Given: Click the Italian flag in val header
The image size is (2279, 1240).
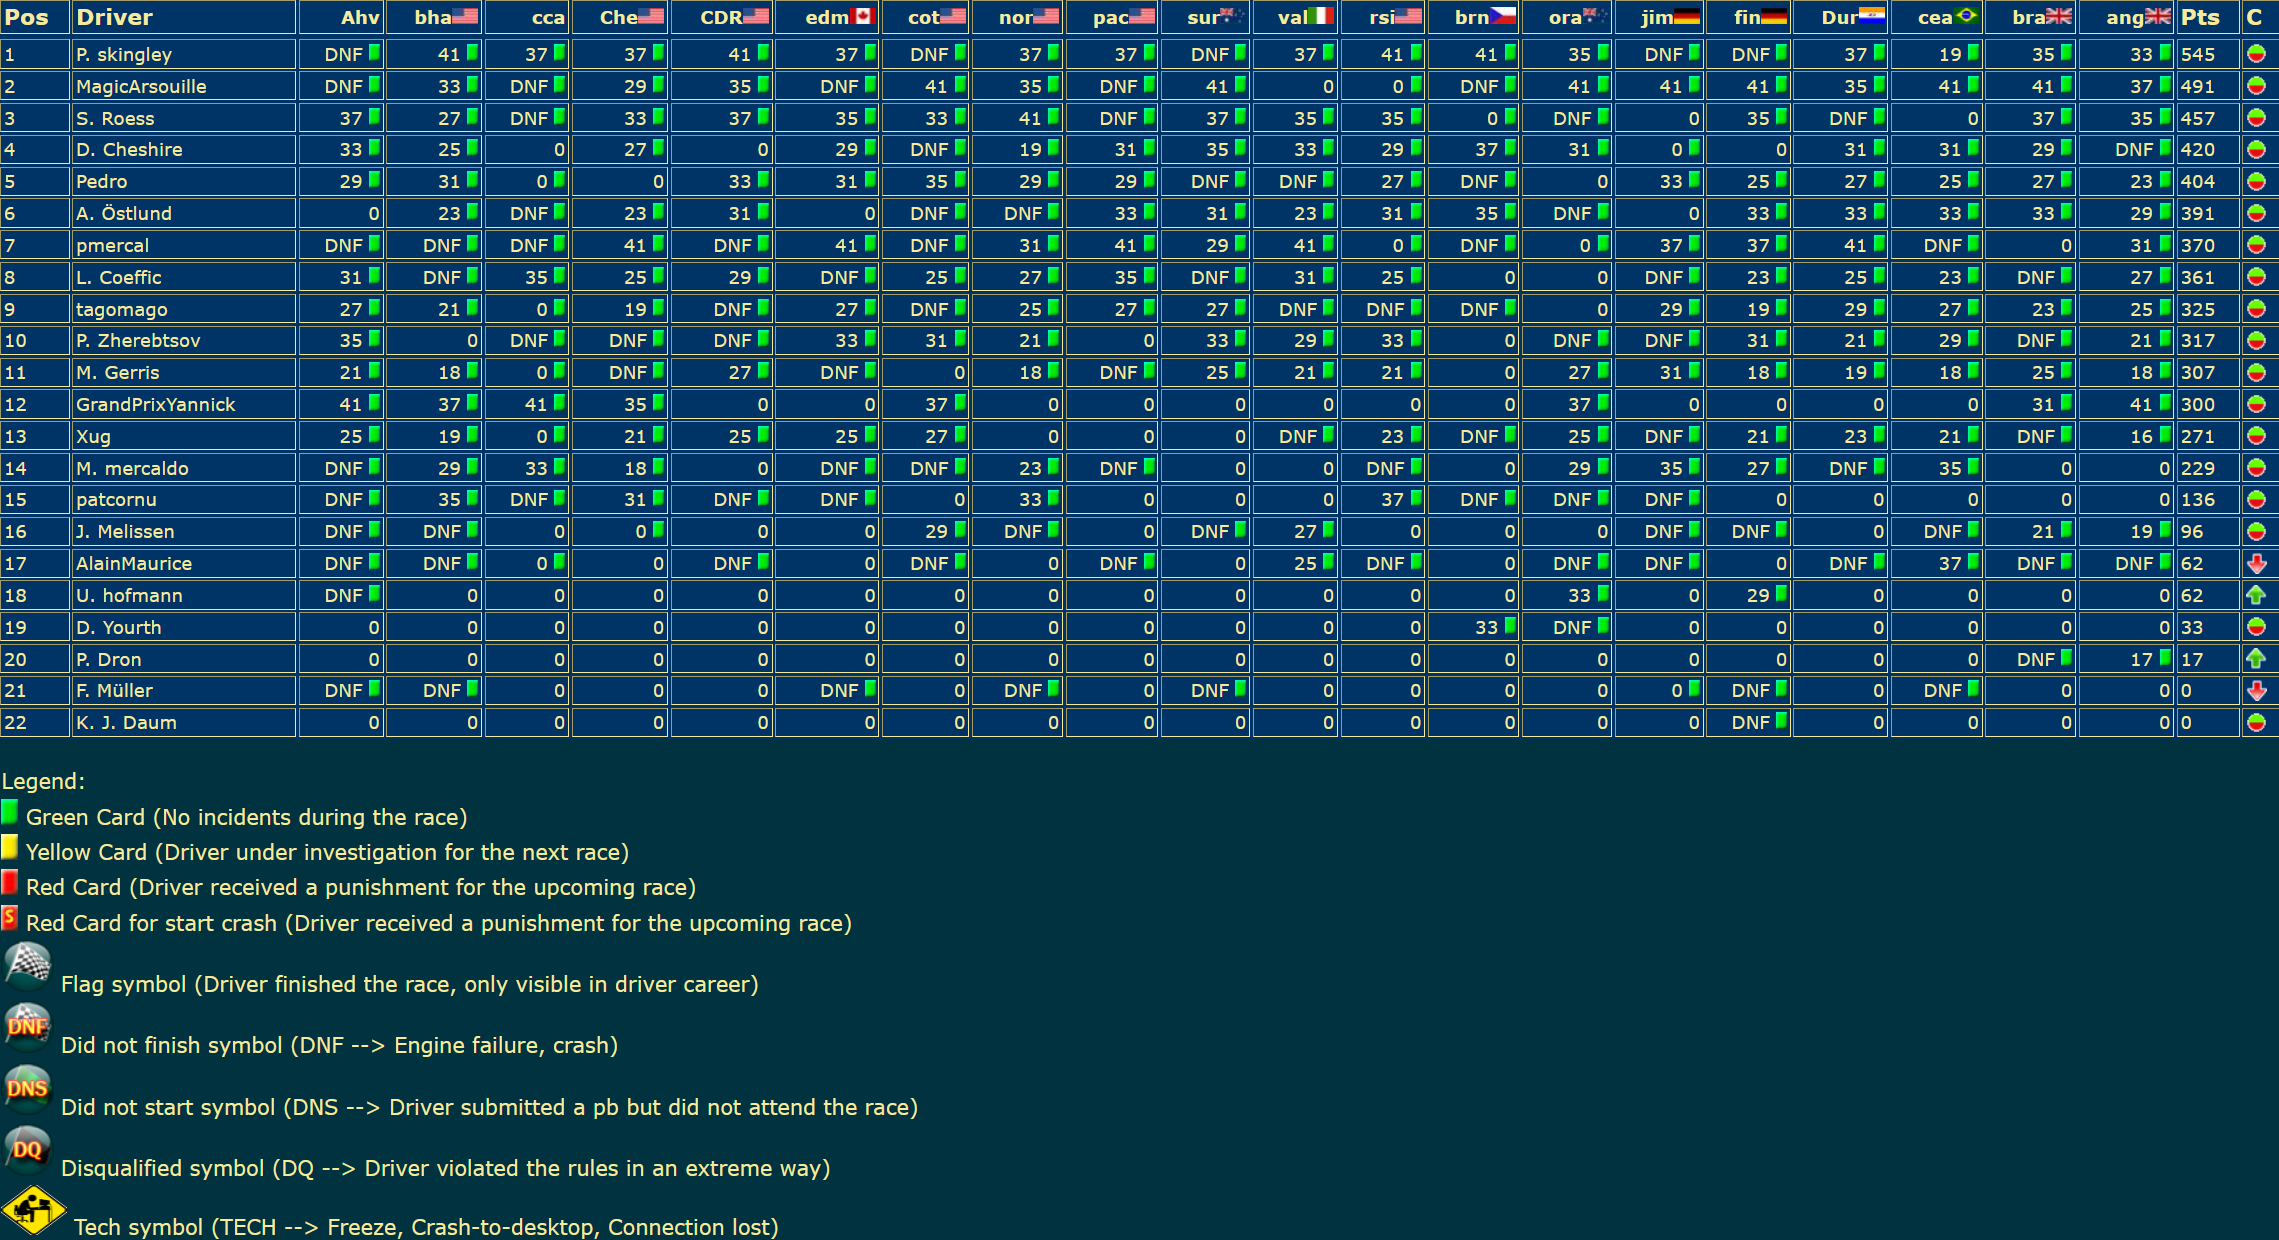Looking at the screenshot, I should click(1320, 16).
